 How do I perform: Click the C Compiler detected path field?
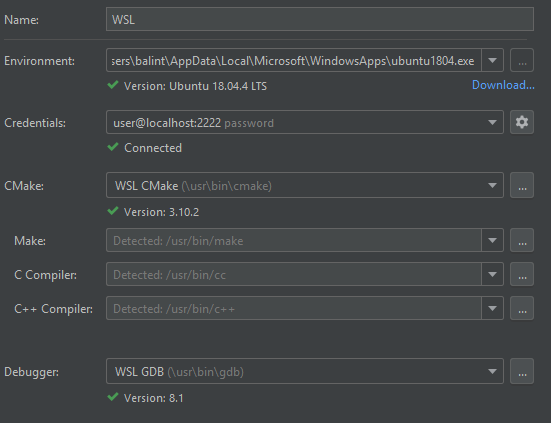tap(294, 274)
